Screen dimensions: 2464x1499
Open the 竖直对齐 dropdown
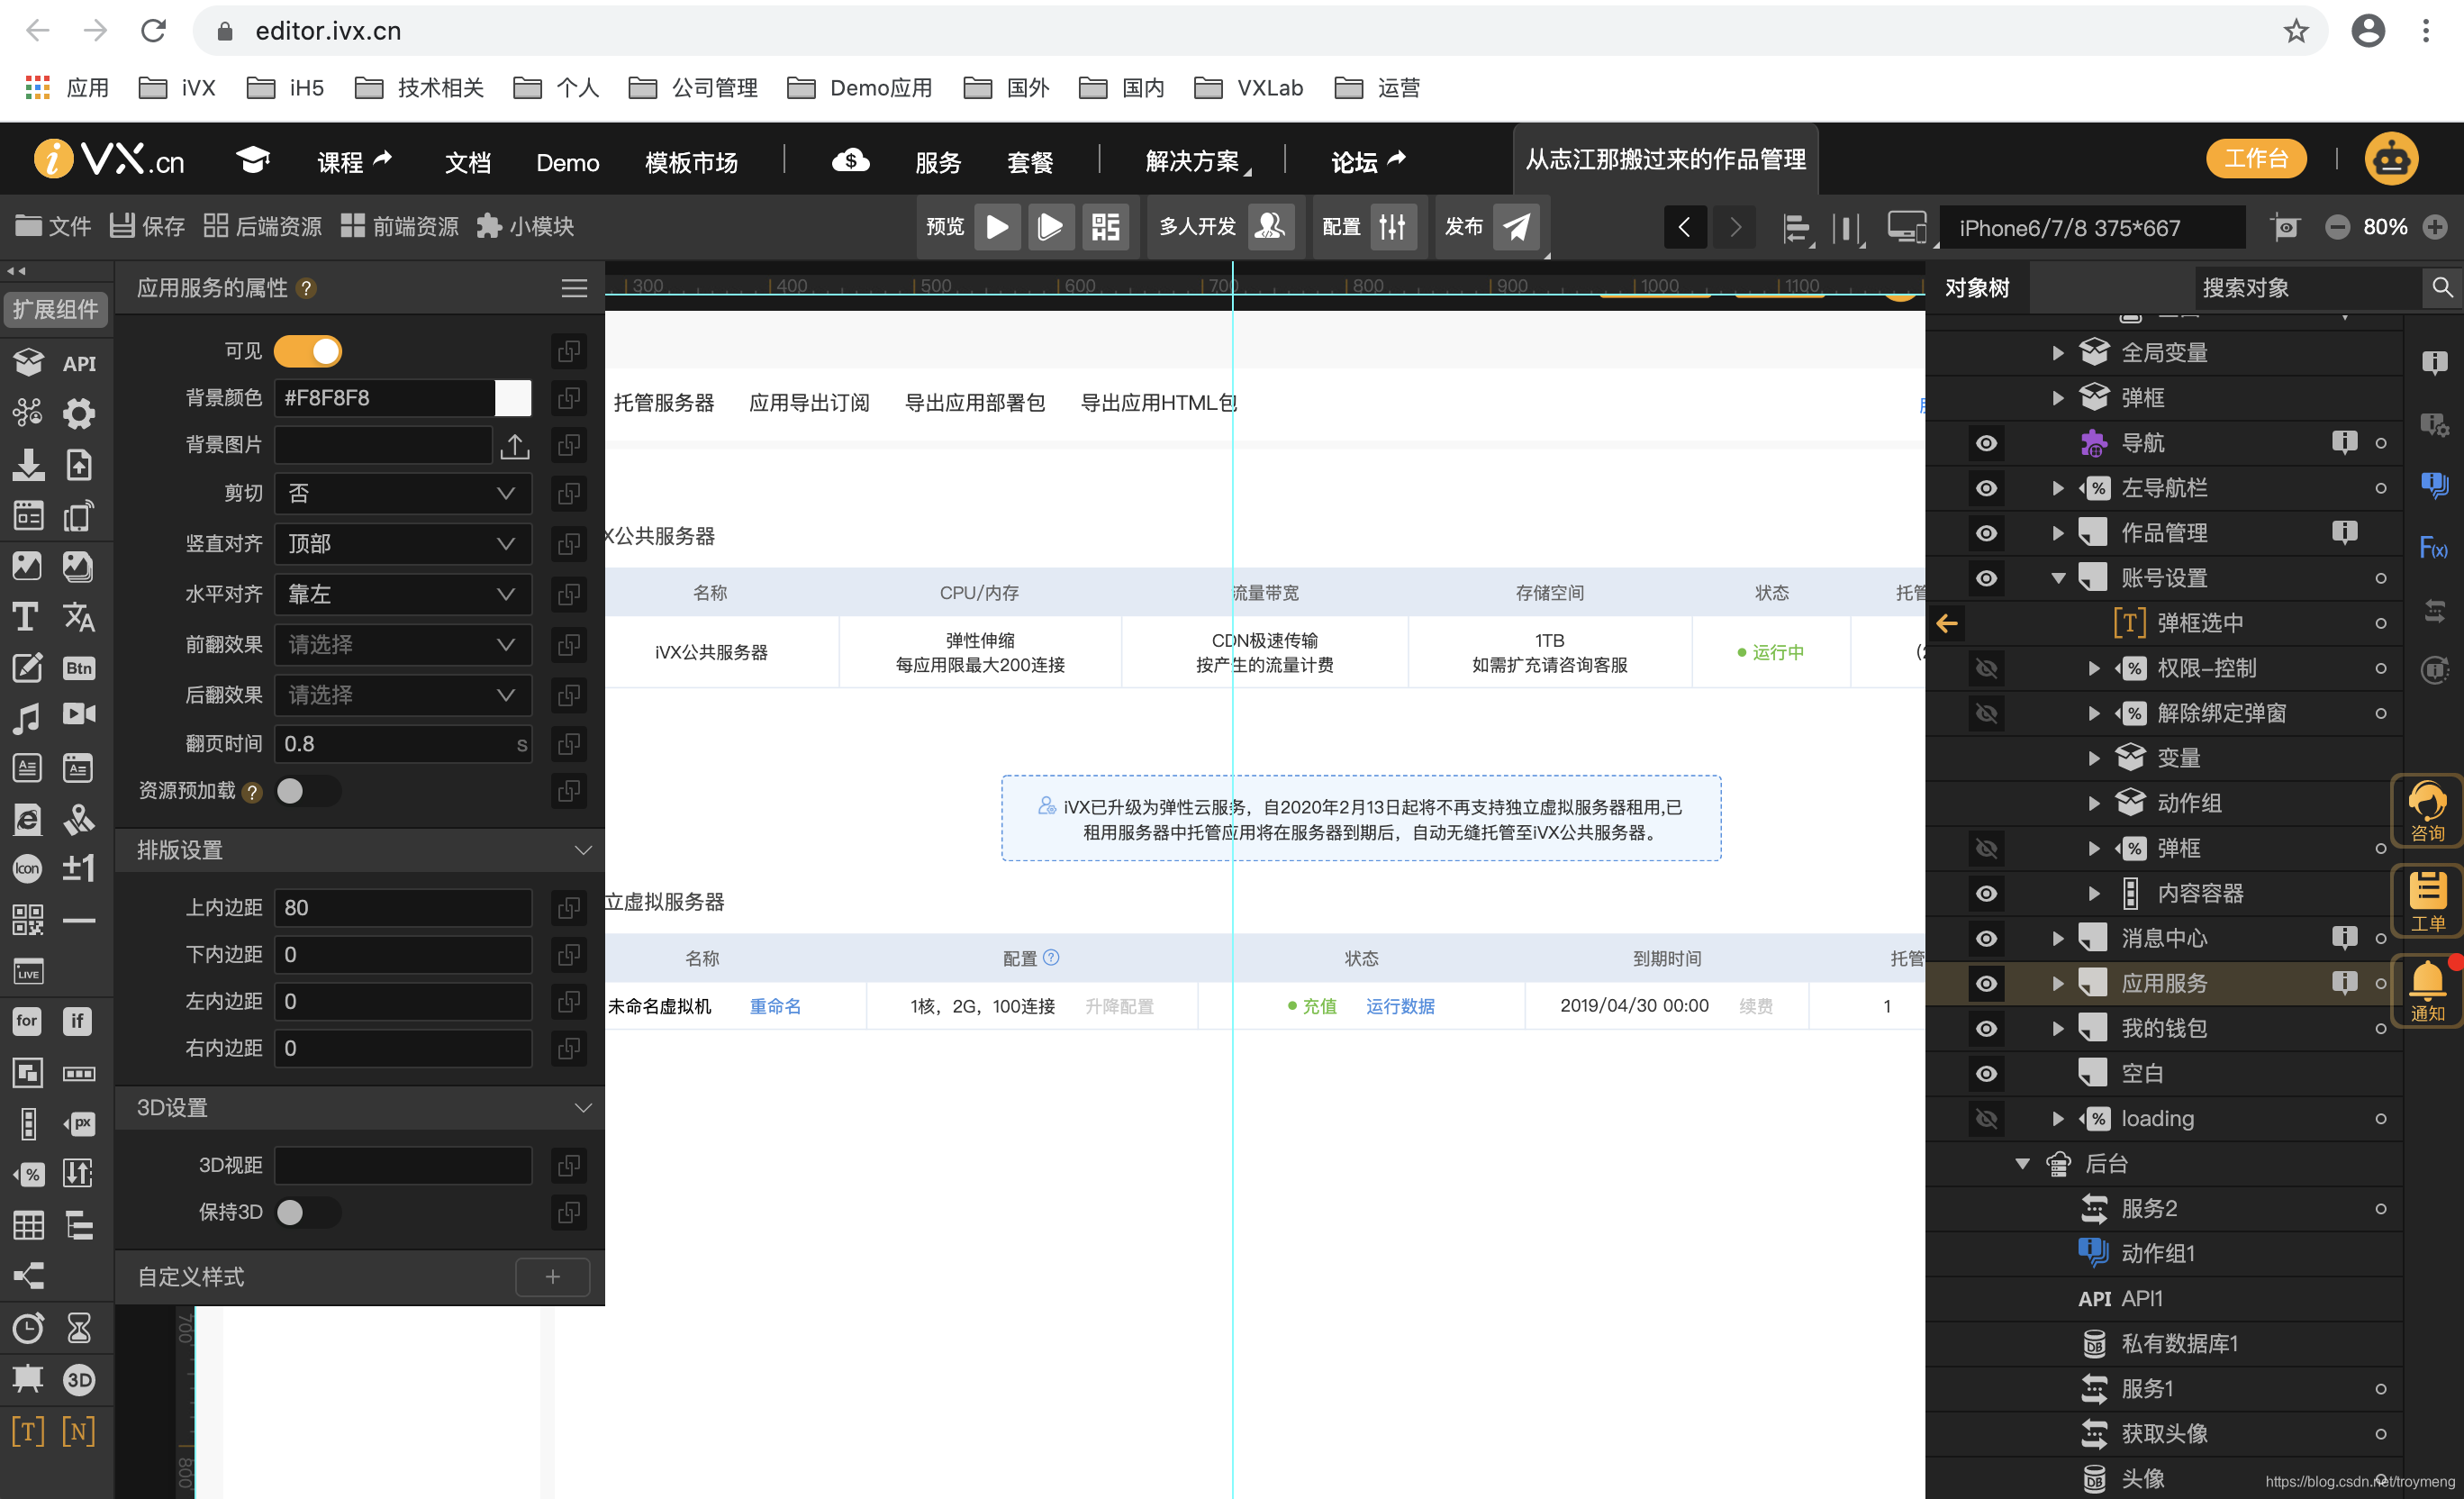pyautogui.click(x=402, y=543)
